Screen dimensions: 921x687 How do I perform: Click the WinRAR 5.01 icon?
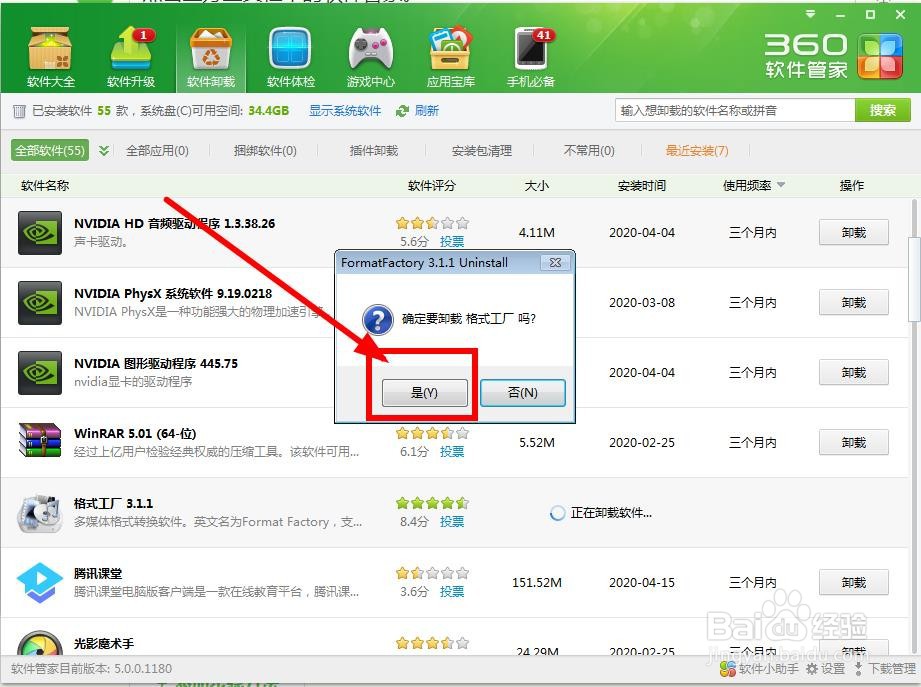pyautogui.click(x=40, y=440)
